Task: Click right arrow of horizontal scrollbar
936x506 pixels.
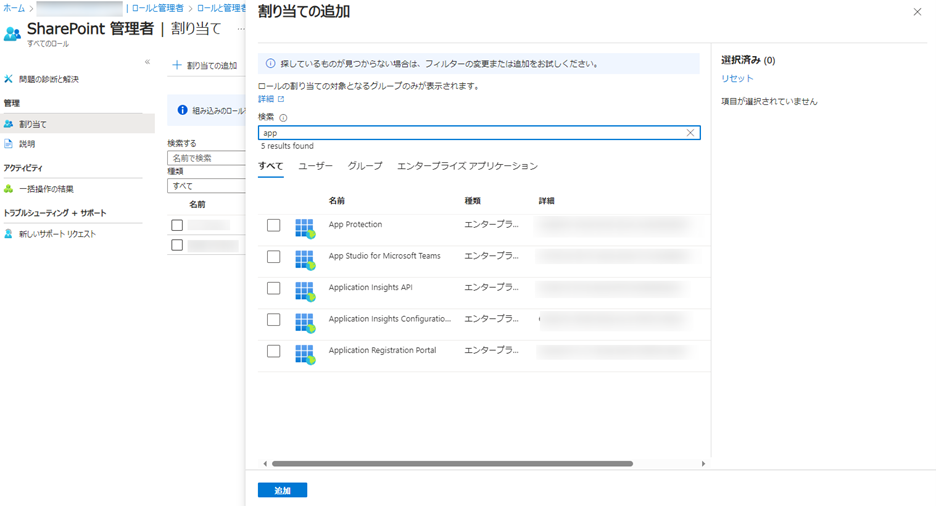Action: (x=703, y=464)
